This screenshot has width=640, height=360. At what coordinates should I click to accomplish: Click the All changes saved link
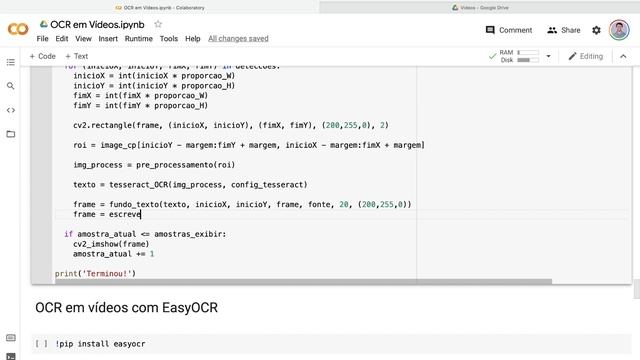238,39
